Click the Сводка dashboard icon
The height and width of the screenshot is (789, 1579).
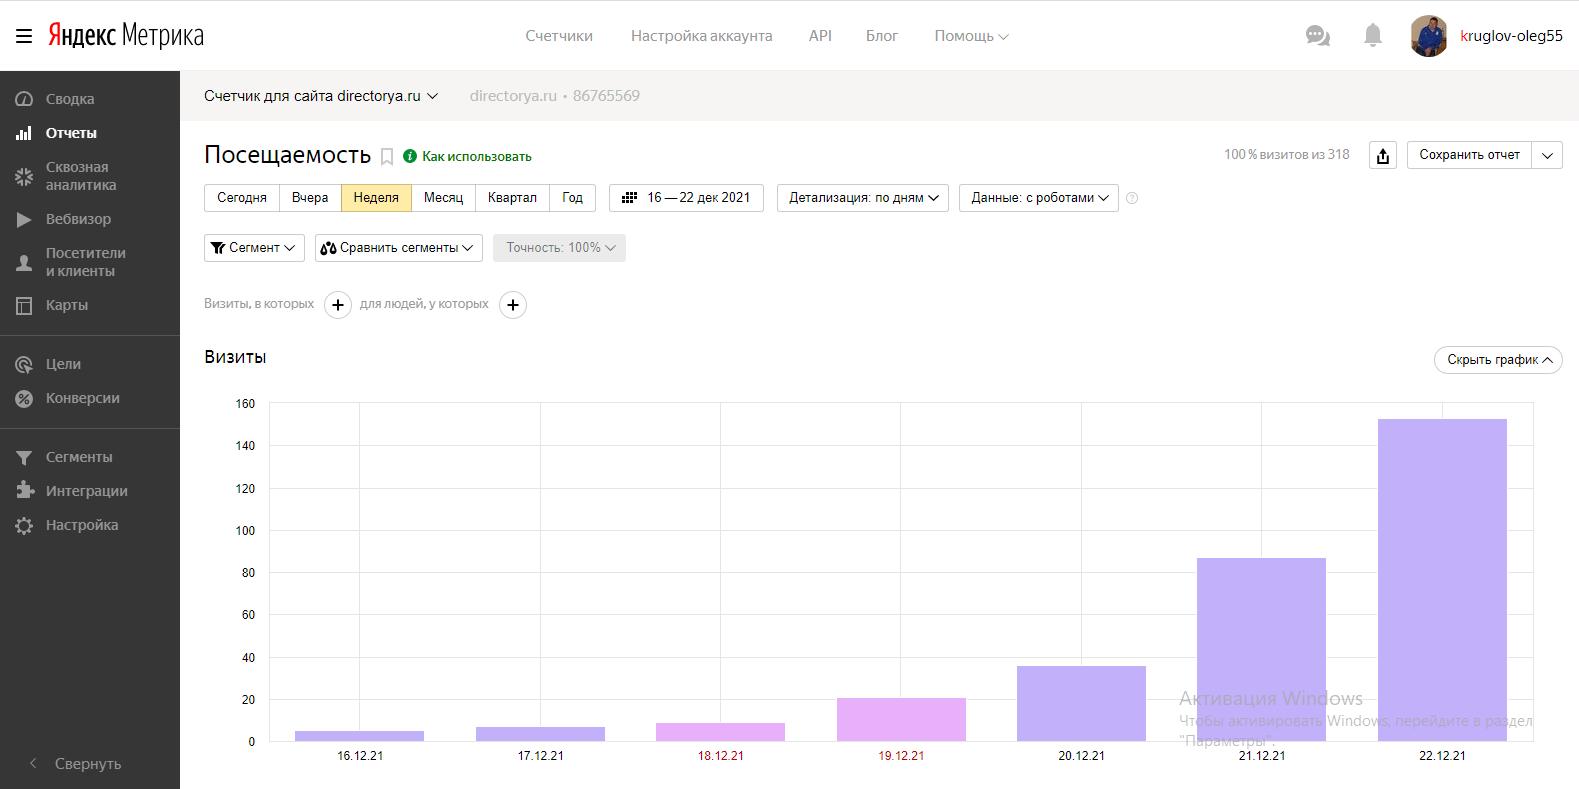(x=24, y=99)
